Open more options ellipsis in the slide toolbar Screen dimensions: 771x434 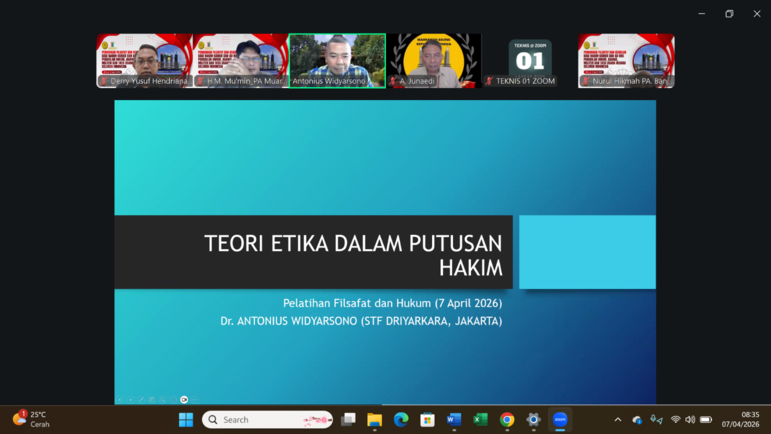195,400
